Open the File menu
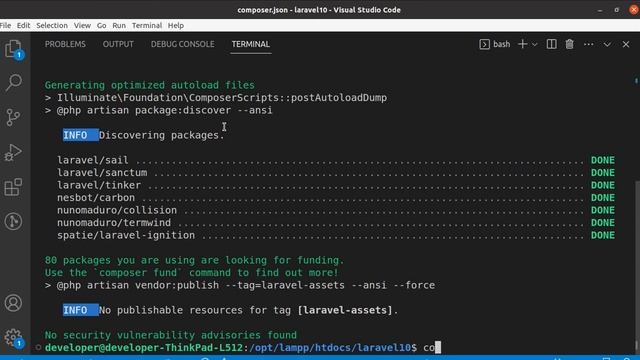This screenshot has height=360, width=640. 6,25
